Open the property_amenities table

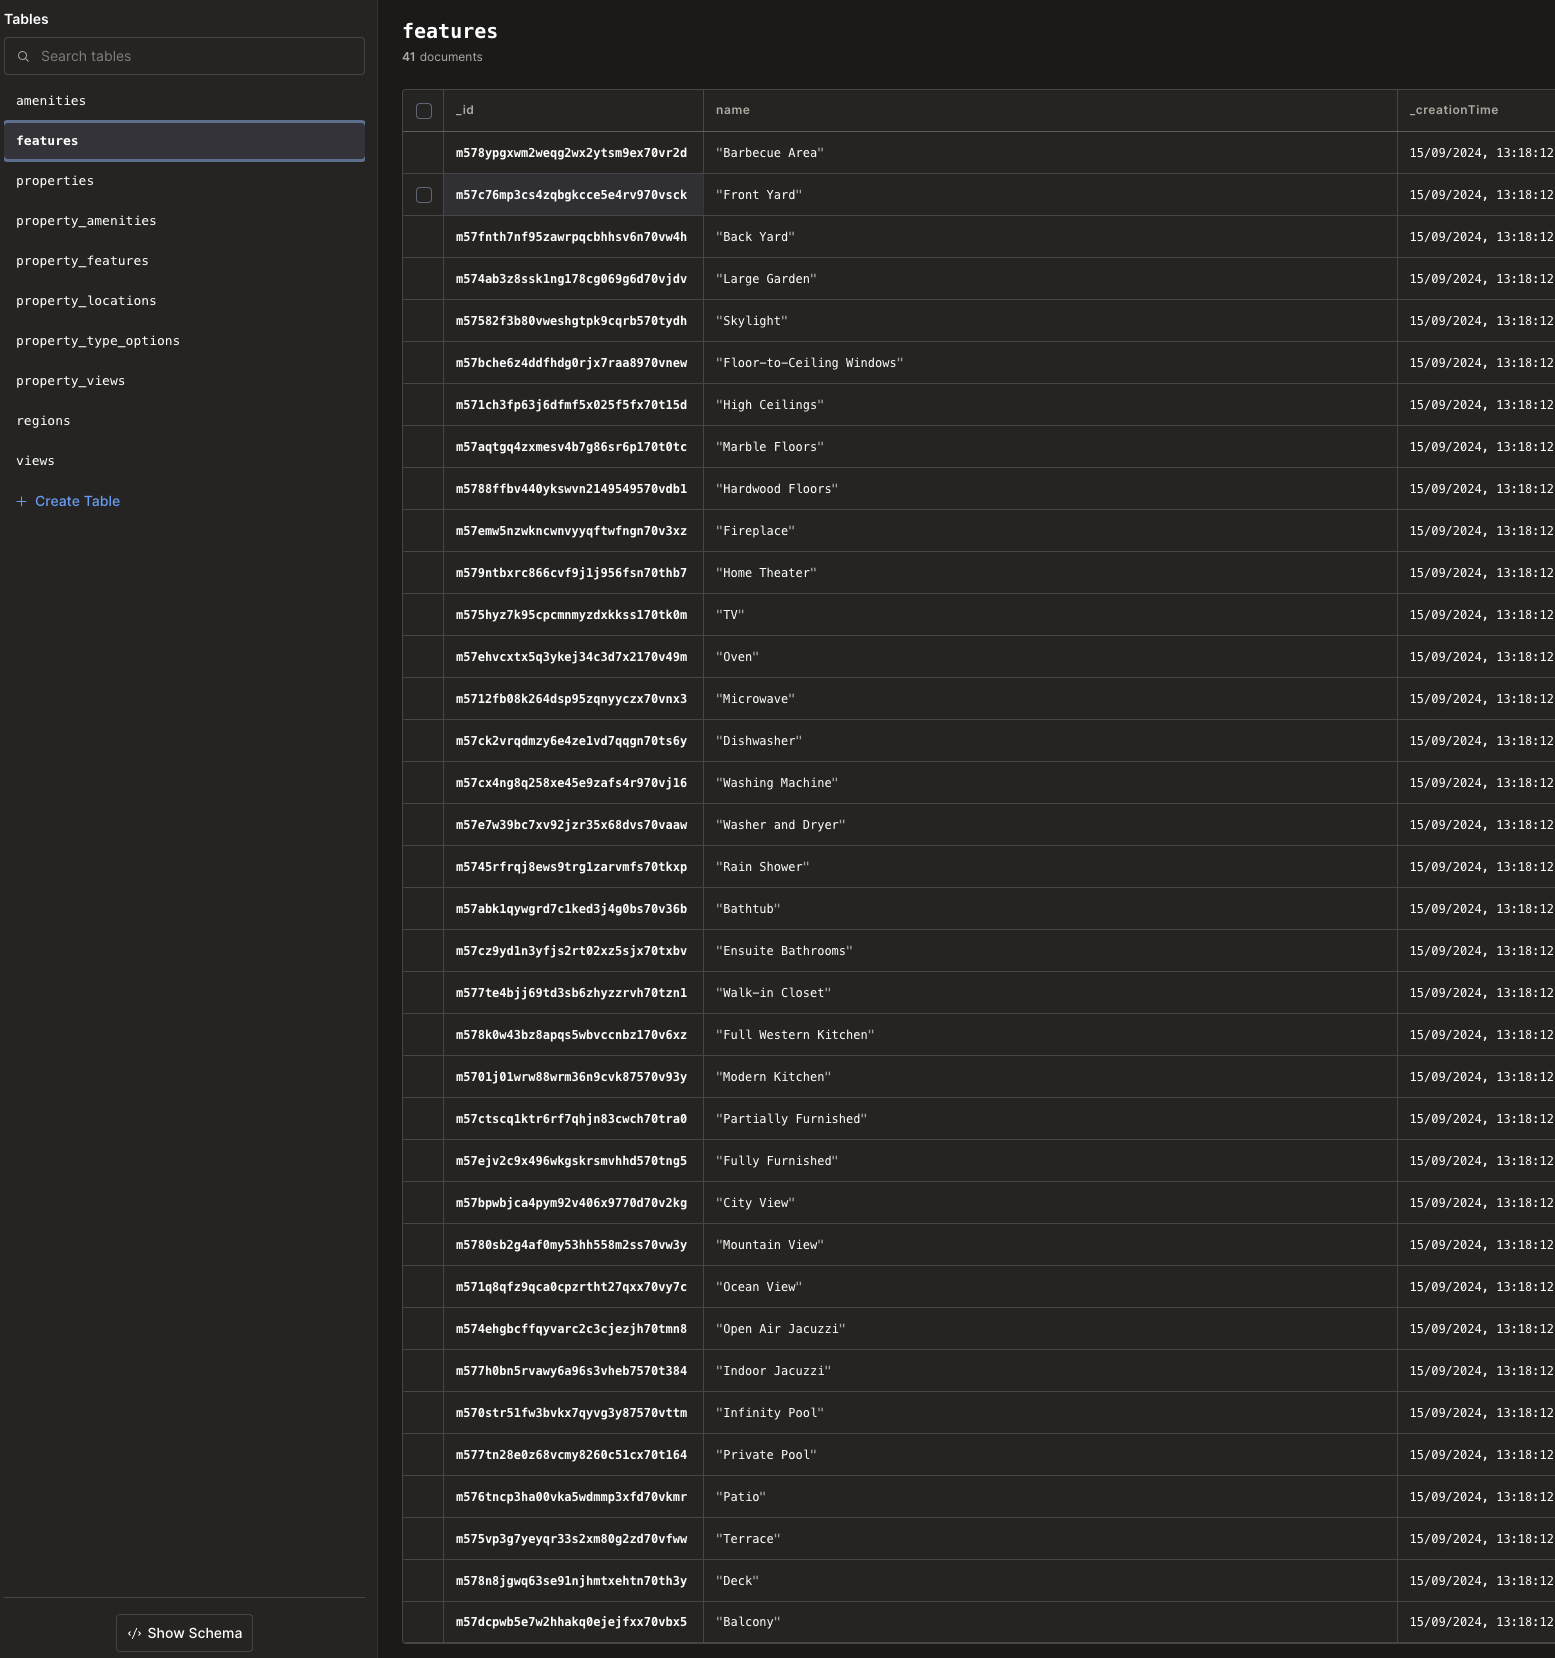(185, 221)
